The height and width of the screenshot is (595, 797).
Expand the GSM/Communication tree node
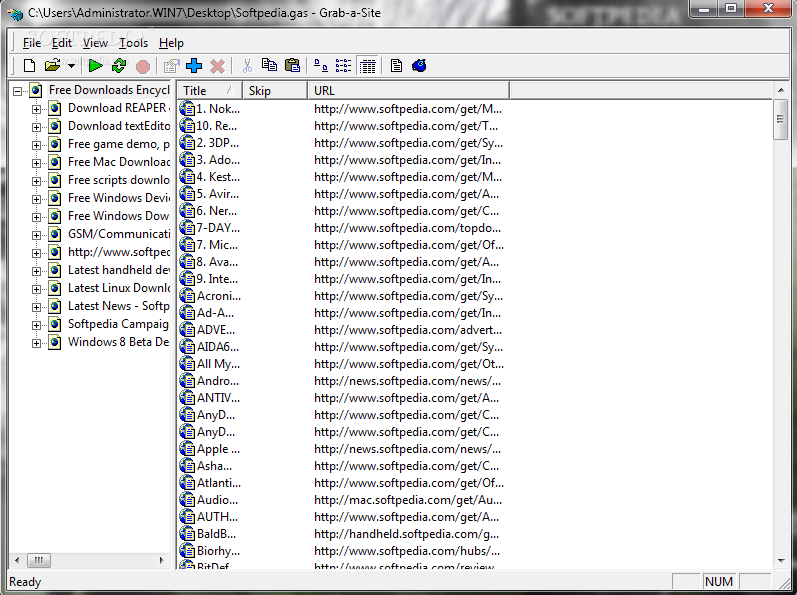[x=36, y=235]
